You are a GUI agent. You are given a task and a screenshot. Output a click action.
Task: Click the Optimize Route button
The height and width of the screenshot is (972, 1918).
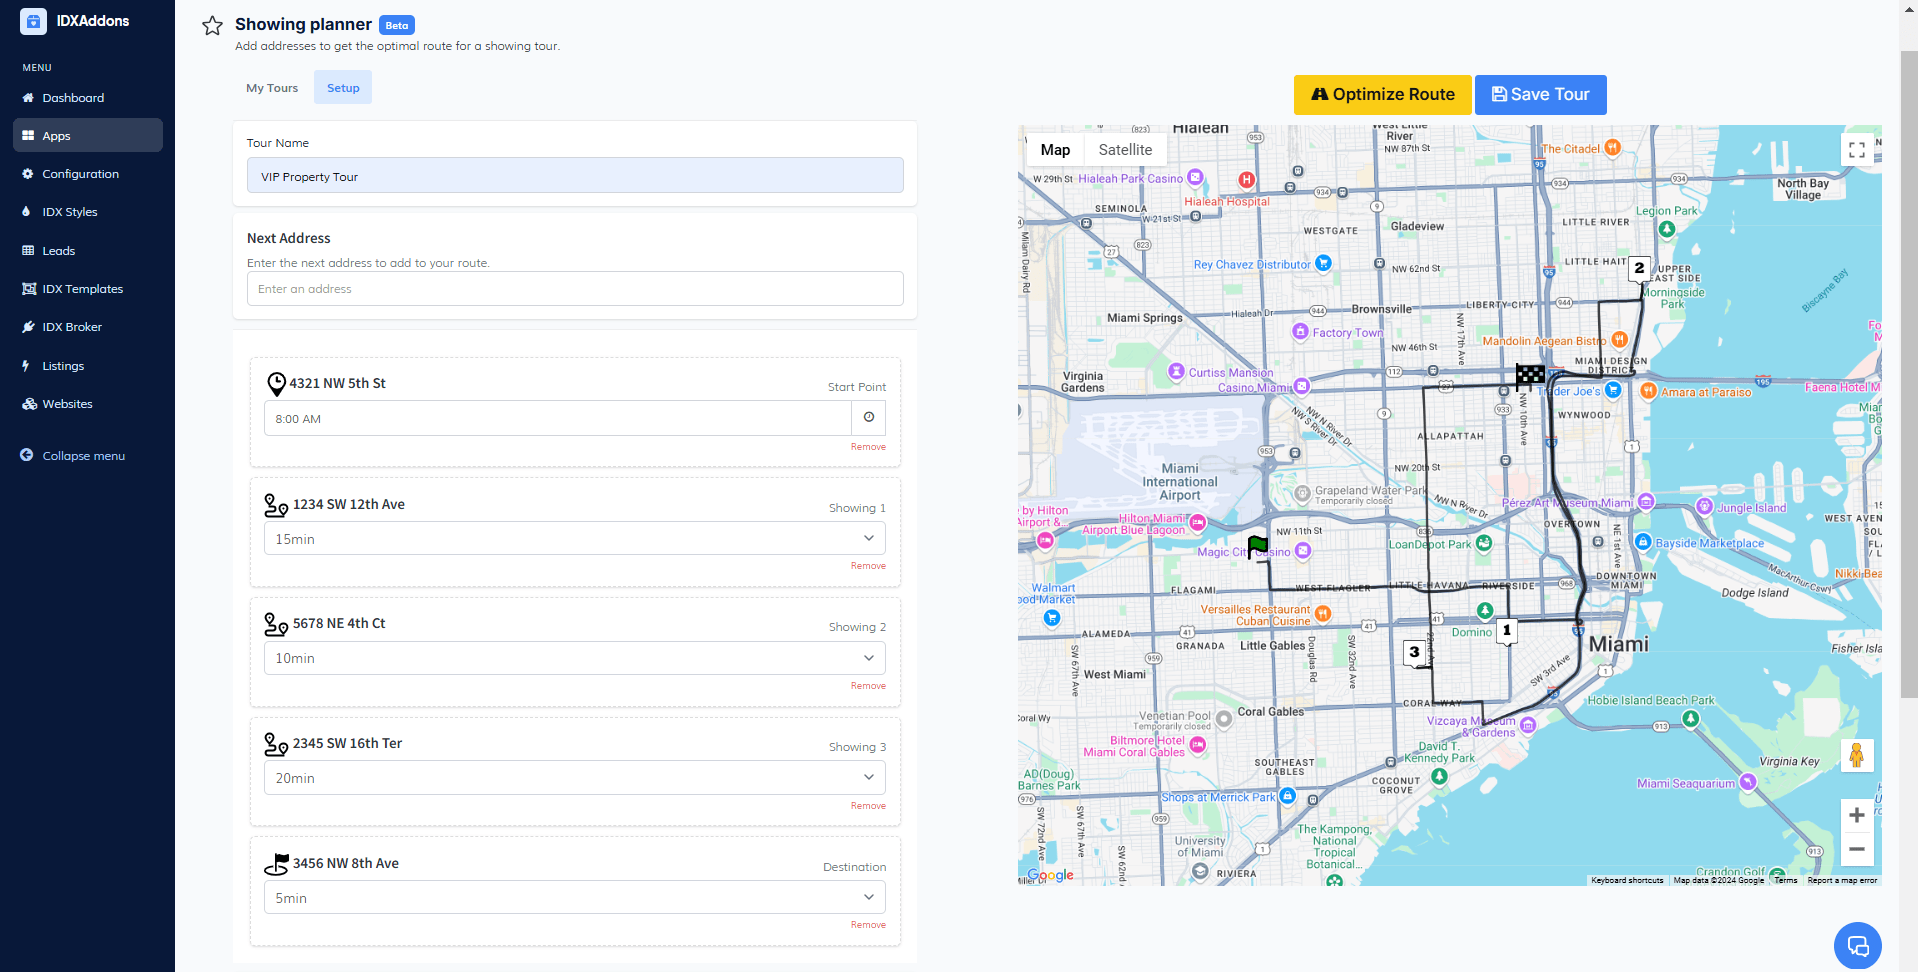pos(1382,95)
